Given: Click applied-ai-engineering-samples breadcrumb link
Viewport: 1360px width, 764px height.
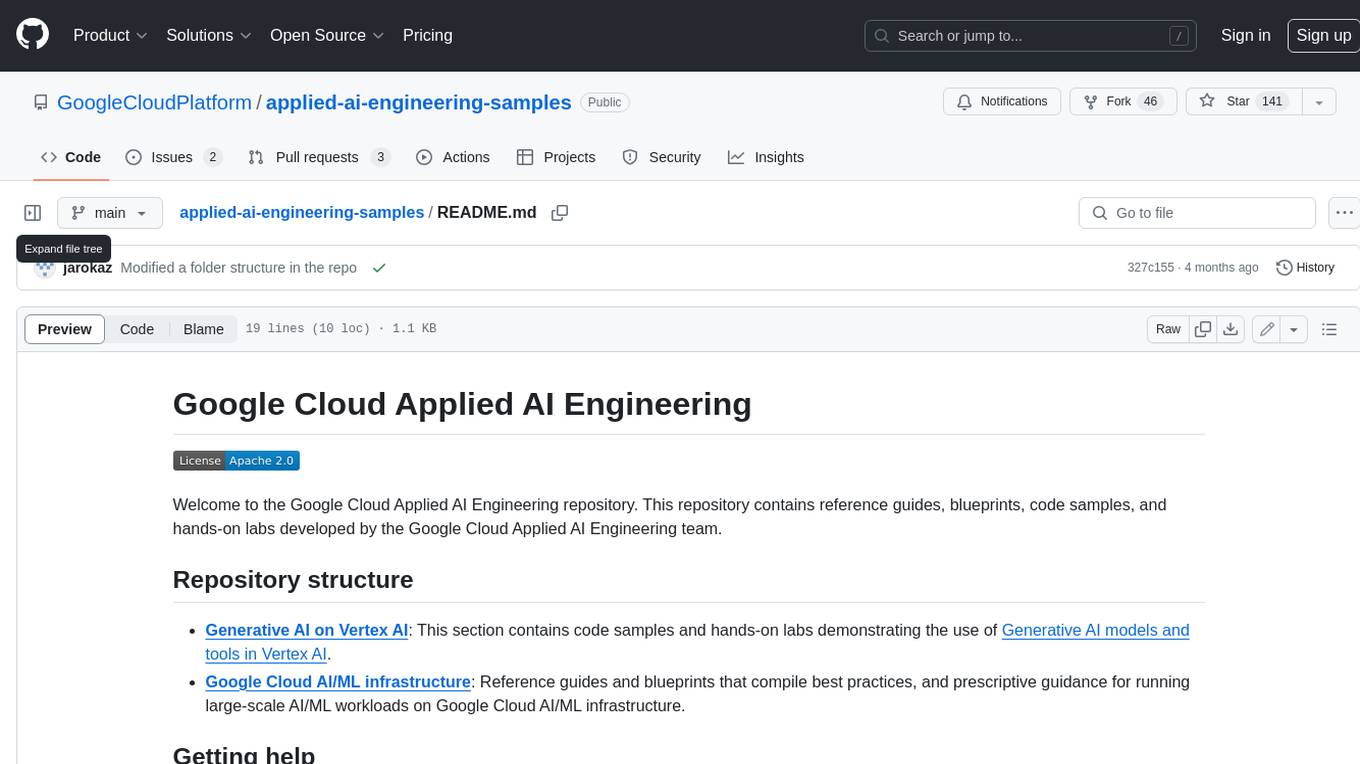Looking at the screenshot, I should pos(302,212).
